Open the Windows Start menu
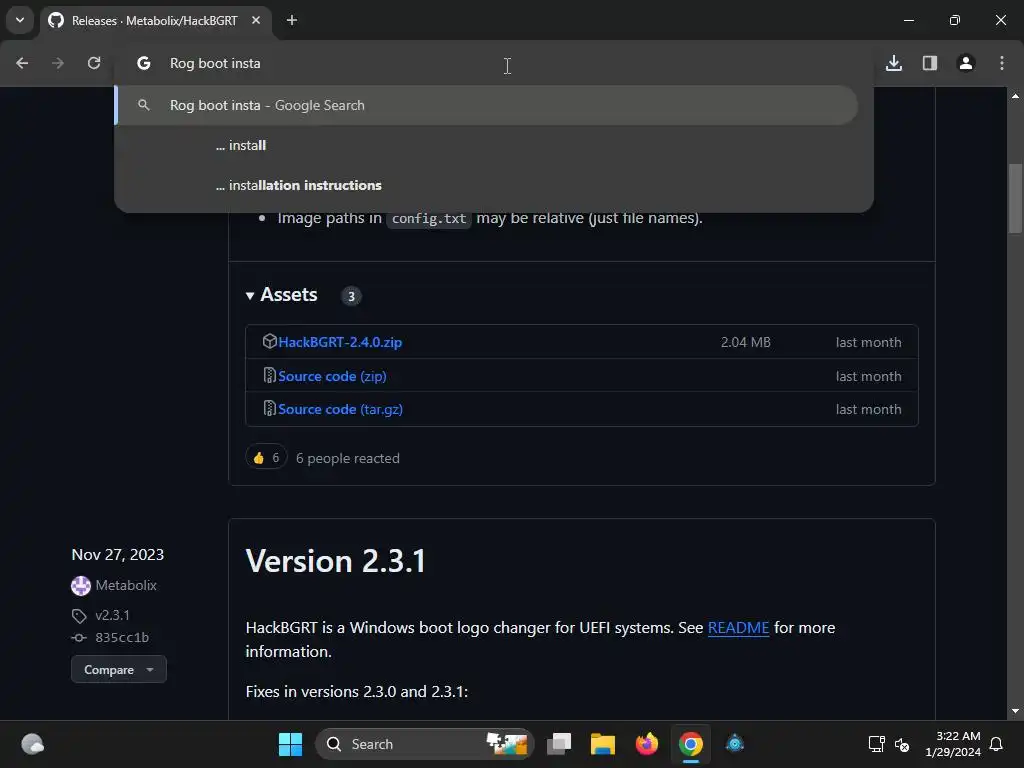Screen dimensions: 1024x768 click(x=291, y=744)
